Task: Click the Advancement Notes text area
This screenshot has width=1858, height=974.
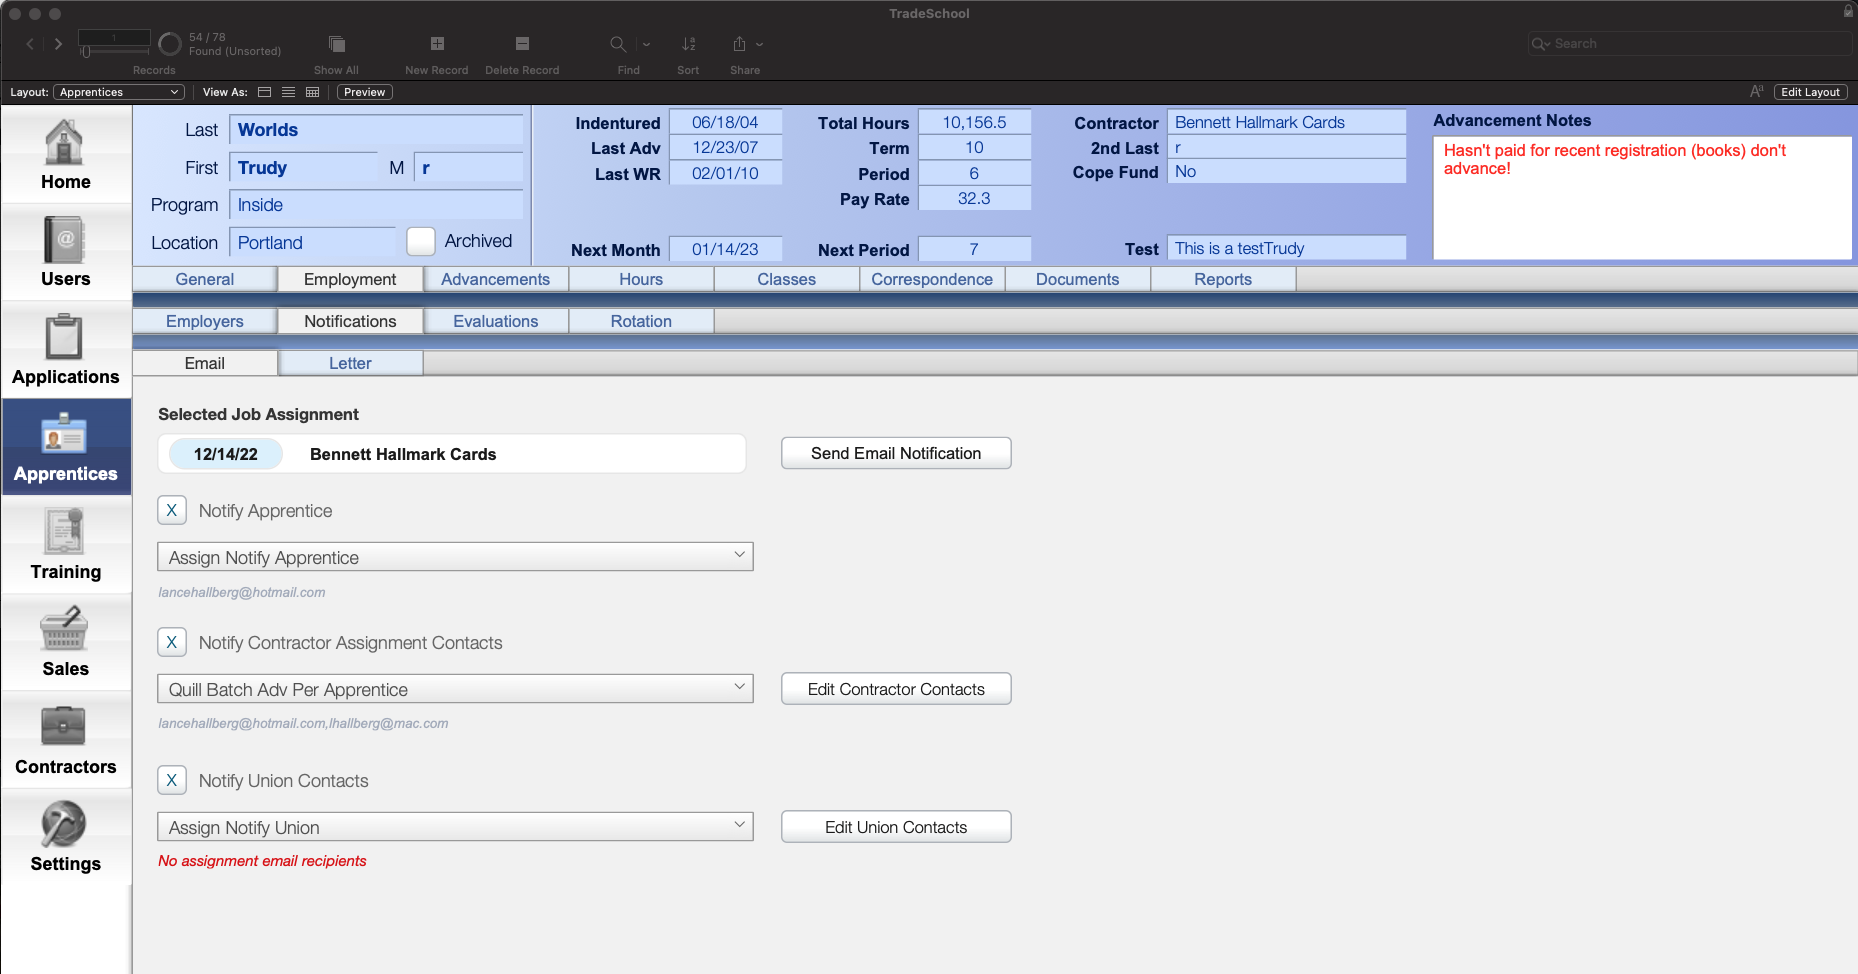Action: (x=1642, y=198)
